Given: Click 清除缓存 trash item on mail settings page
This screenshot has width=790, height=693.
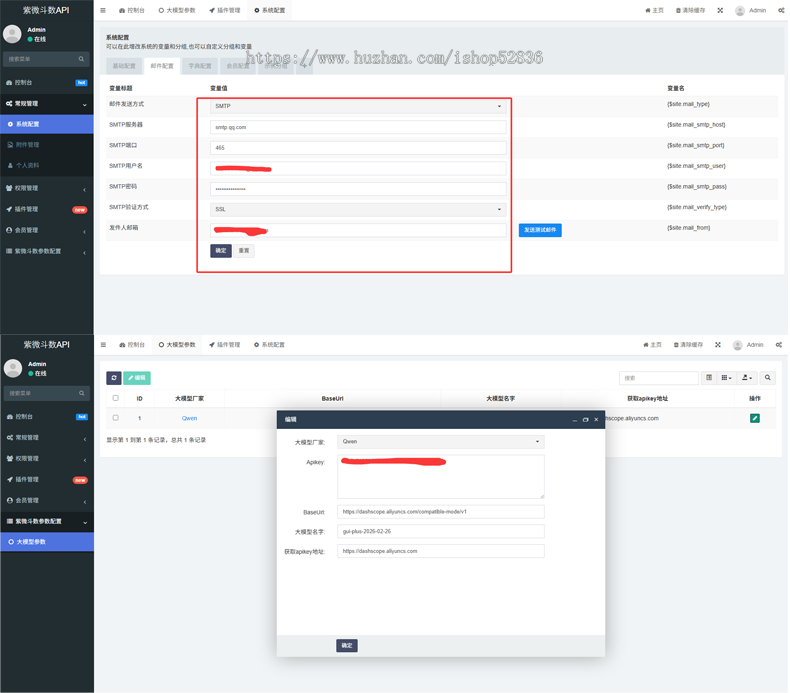Looking at the screenshot, I should [x=690, y=10].
